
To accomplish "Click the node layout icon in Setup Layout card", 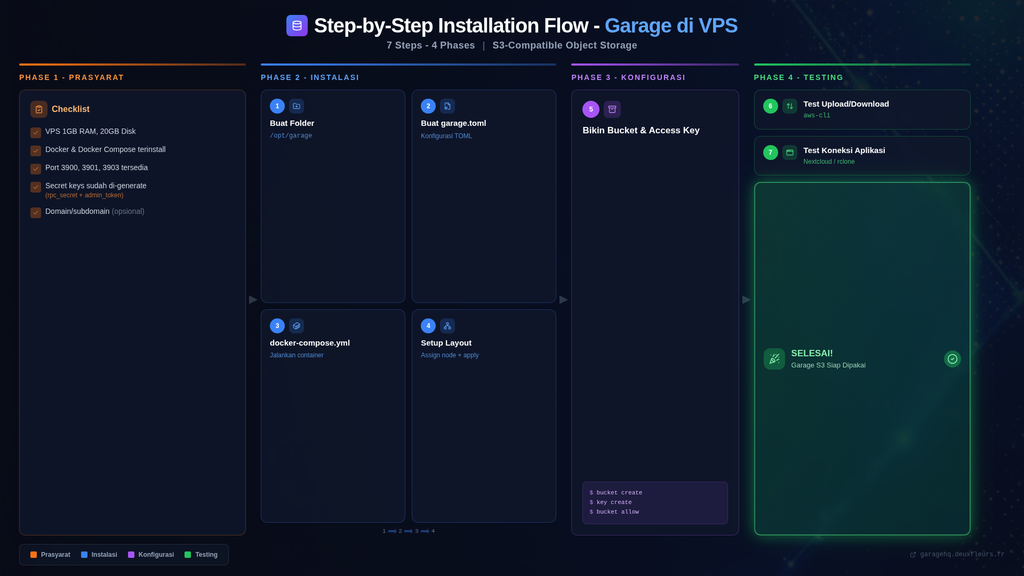I will 447,325.
